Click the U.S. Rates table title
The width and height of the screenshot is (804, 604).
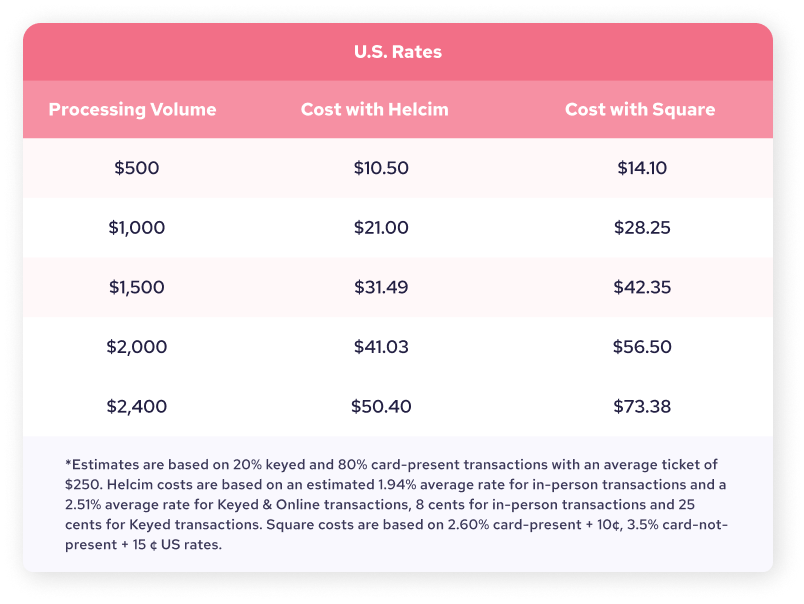398,52
